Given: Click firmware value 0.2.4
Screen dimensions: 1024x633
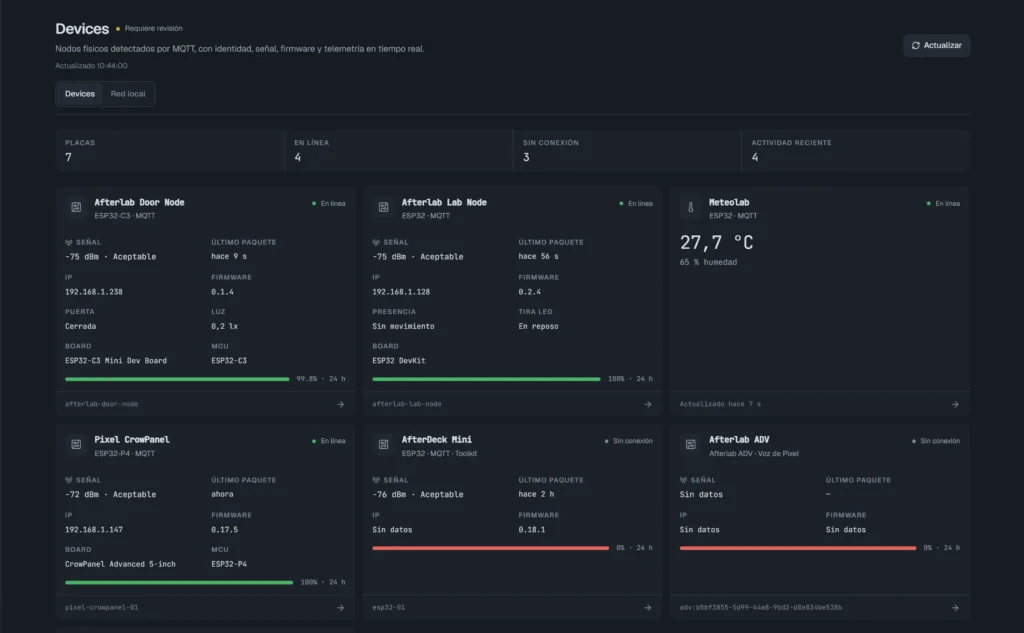Looking at the screenshot, I should 530,292.
